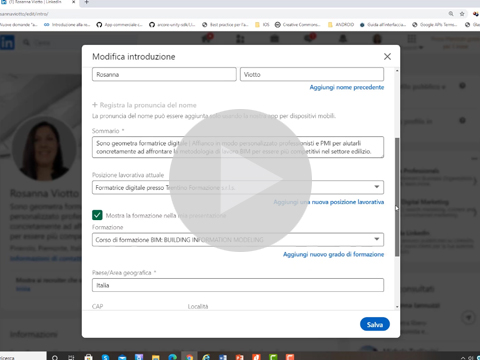Click the Chrome icon on the taskbar
The image size is (480, 360).
(x=189, y=357)
